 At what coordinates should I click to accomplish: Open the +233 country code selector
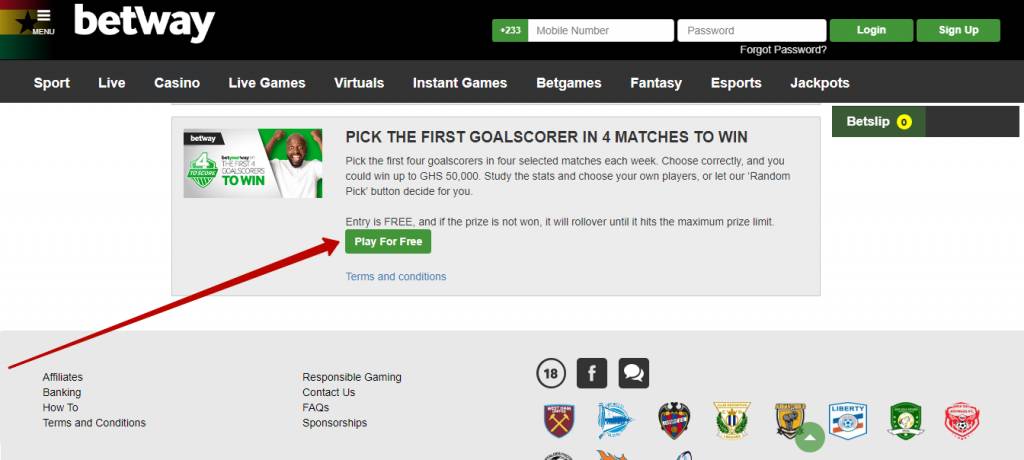[x=510, y=30]
